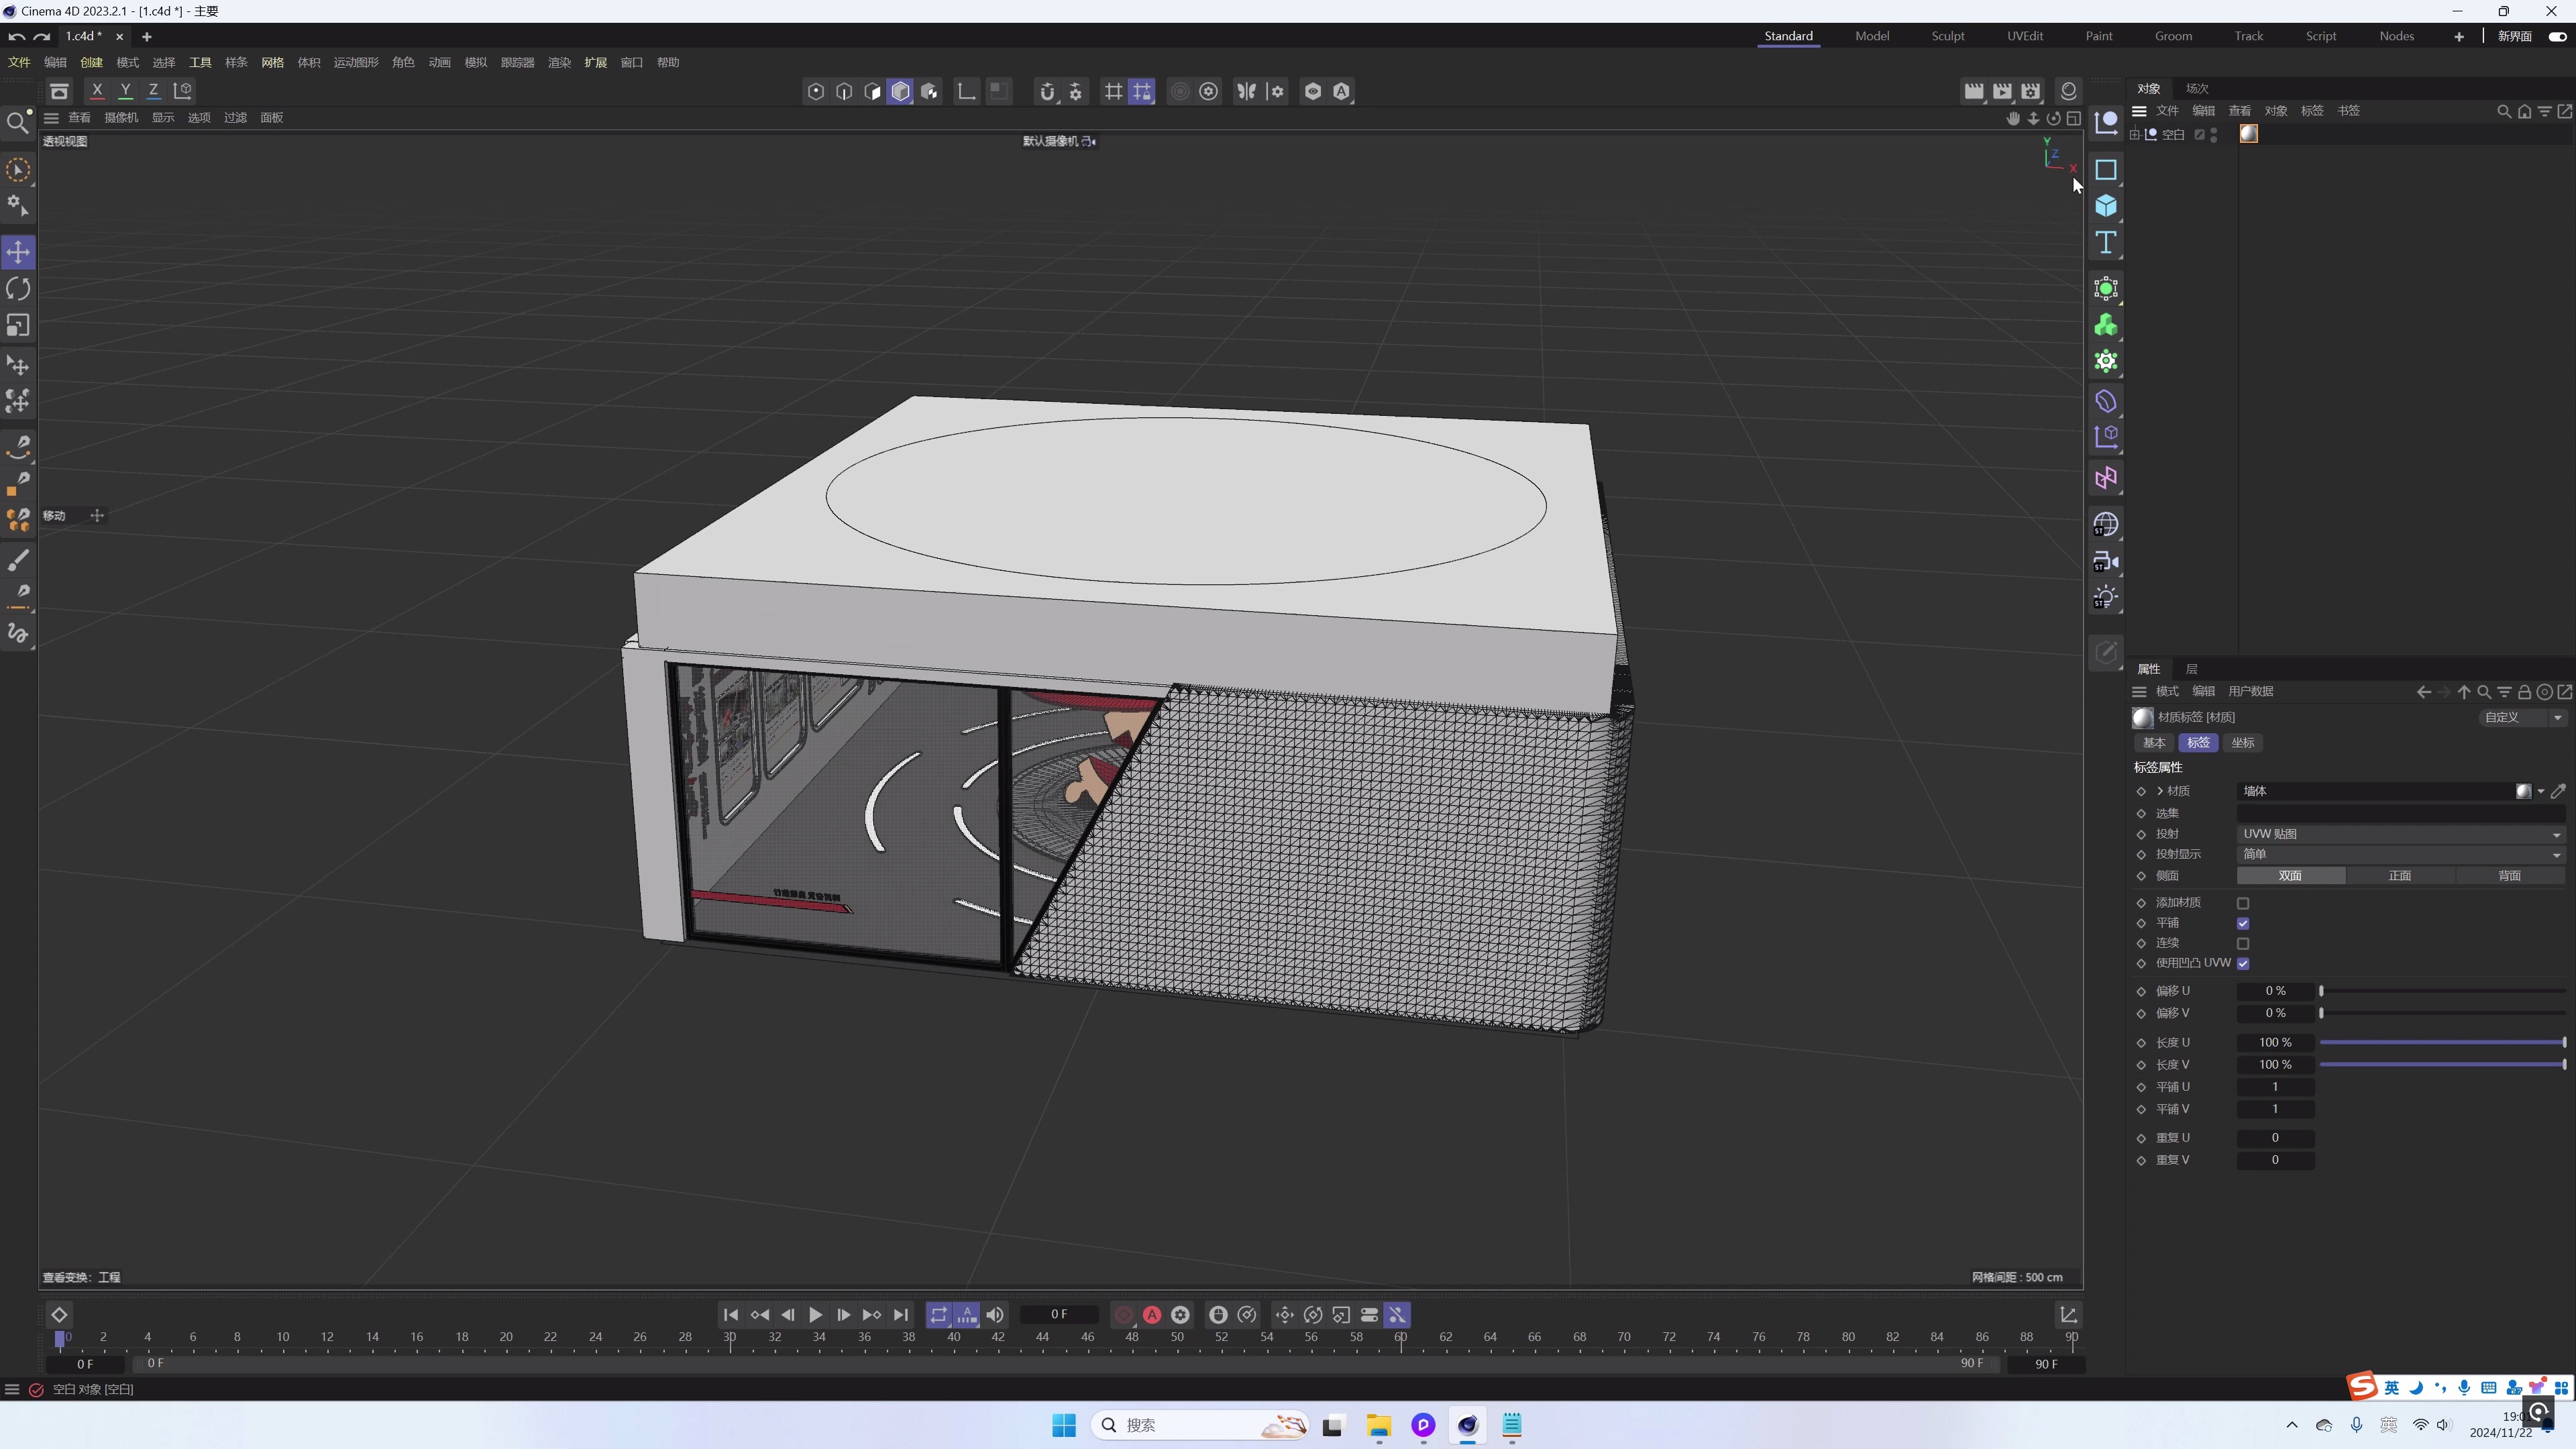Click the symmetry tool icon in the toolbar
Image resolution: width=2576 pixels, height=1449 pixels.
click(1247, 91)
